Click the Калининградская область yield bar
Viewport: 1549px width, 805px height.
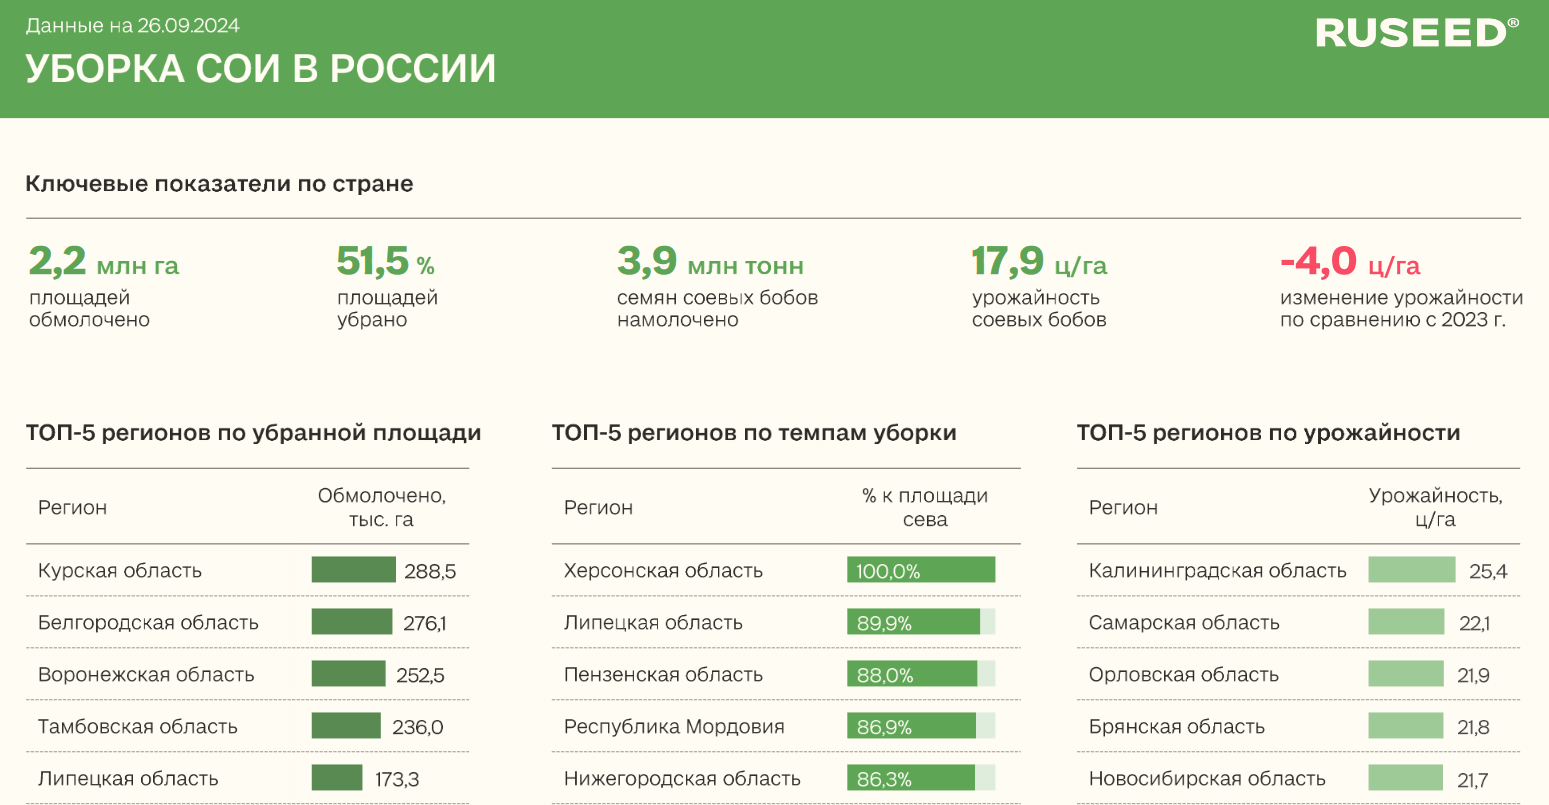[x=1411, y=570]
